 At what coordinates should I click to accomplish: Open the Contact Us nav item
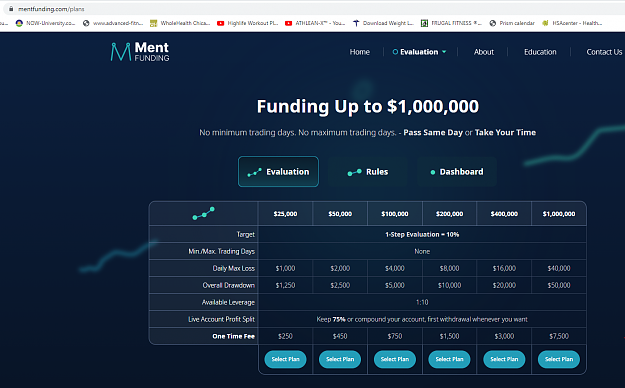(x=604, y=52)
